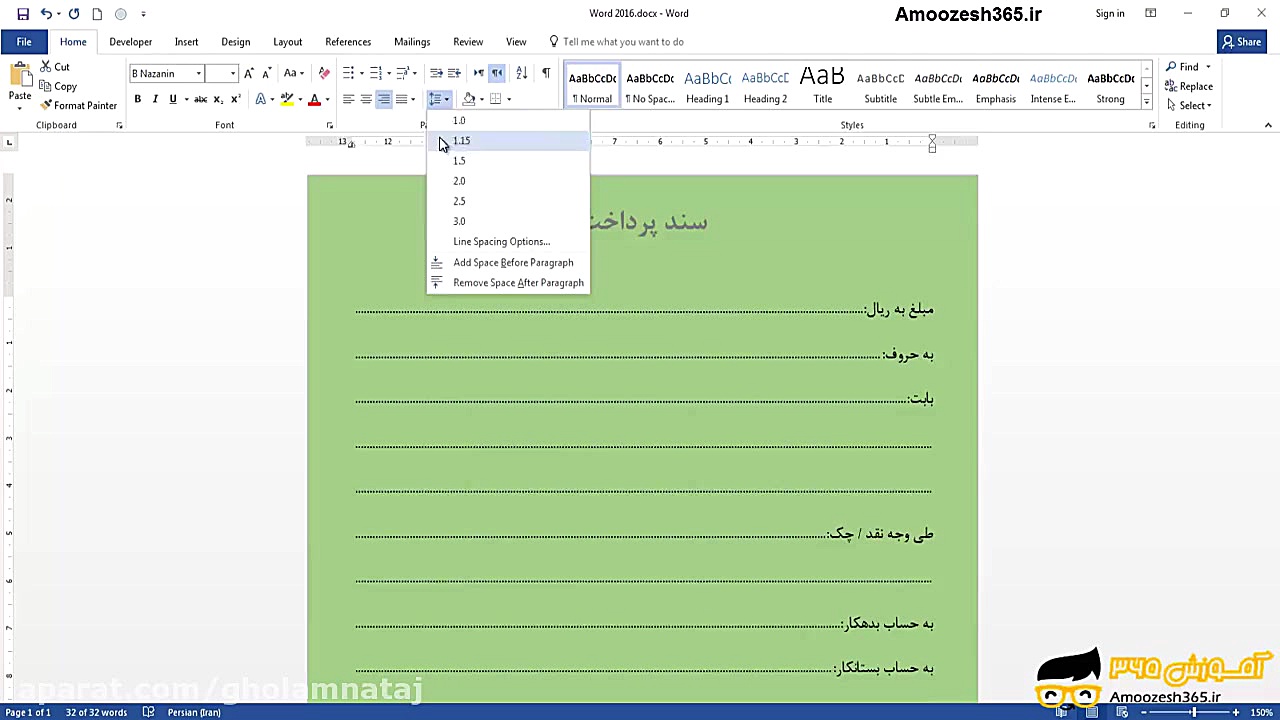Viewport: 1280px width, 720px height.
Task: Click the Strikethrough formatting icon
Action: point(201,98)
